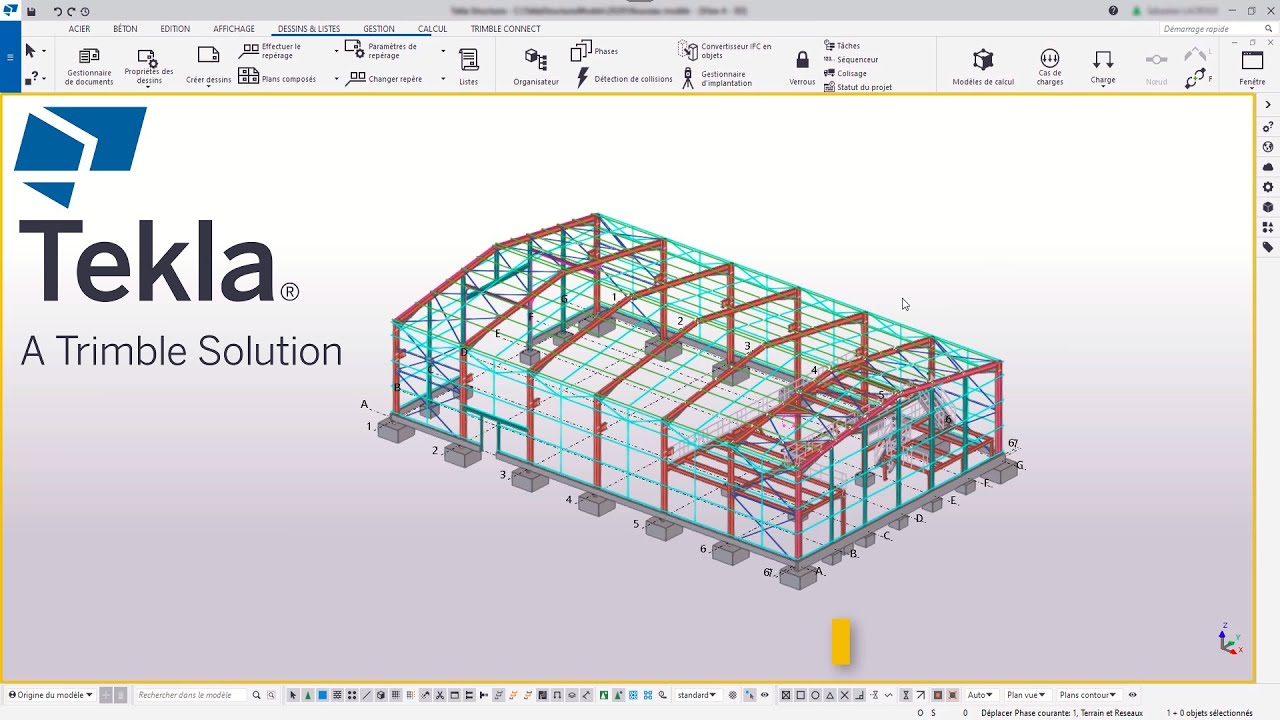1280x720 pixels.
Task: Expand Effectuer le repérage dropdown arrow
Action: pos(336,51)
